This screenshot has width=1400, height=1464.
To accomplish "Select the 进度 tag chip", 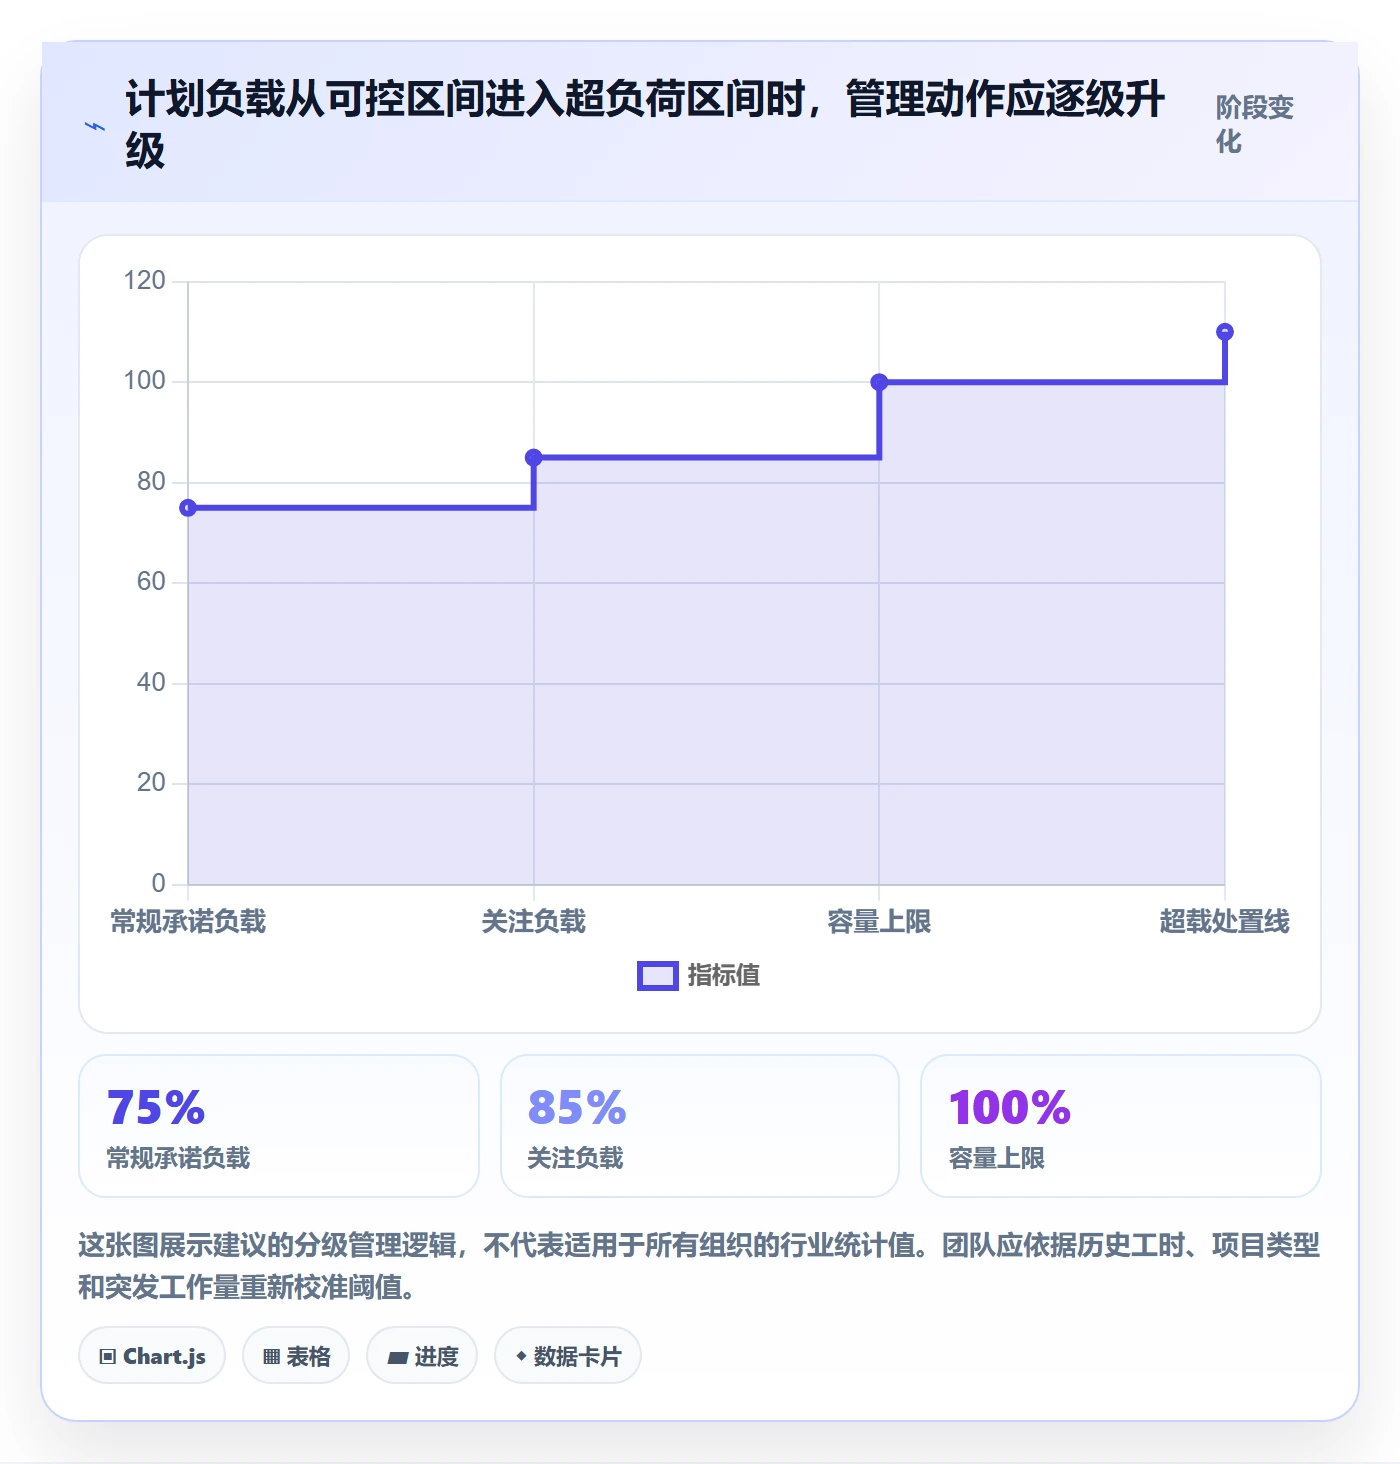I will pos(422,1356).
